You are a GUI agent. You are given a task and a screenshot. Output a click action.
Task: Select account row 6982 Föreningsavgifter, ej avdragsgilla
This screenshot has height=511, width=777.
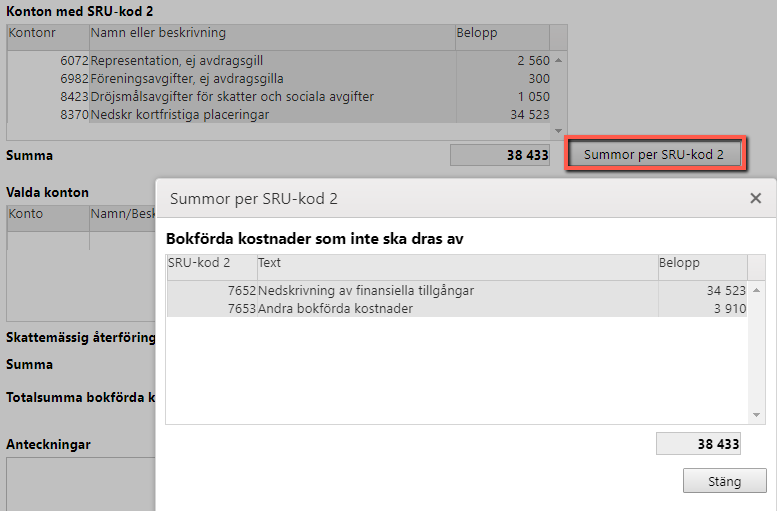pyautogui.click(x=279, y=78)
